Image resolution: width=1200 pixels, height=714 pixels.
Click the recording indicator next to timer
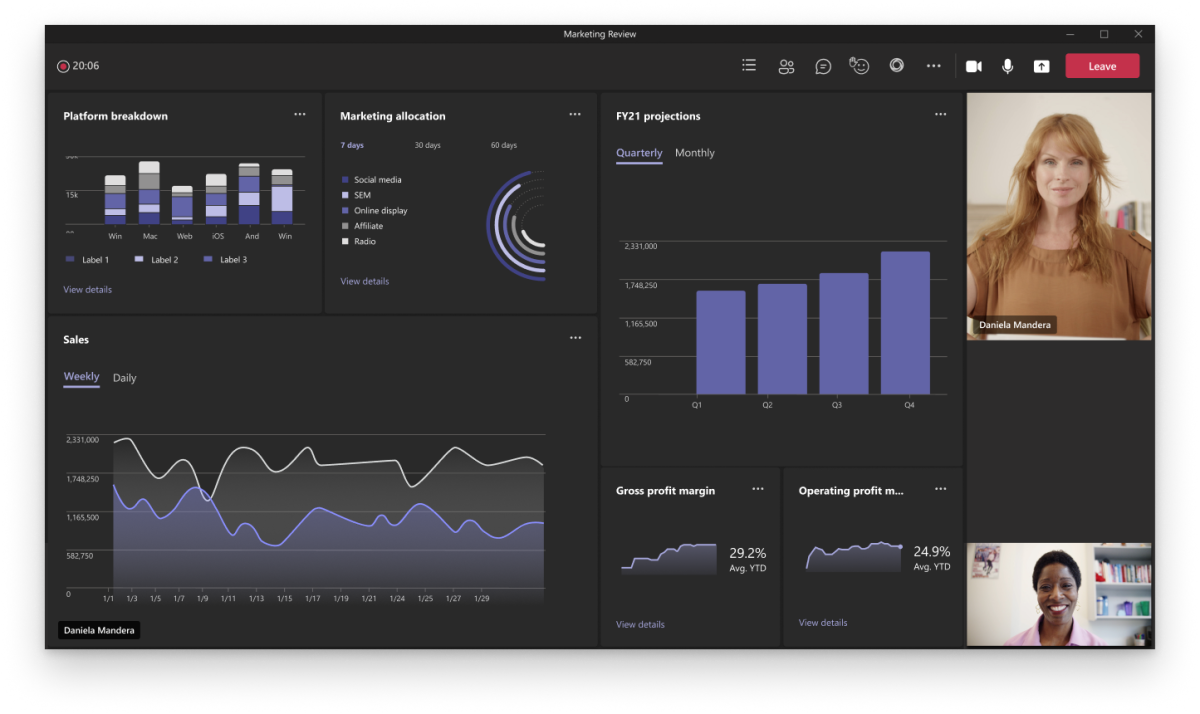[x=63, y=66]
